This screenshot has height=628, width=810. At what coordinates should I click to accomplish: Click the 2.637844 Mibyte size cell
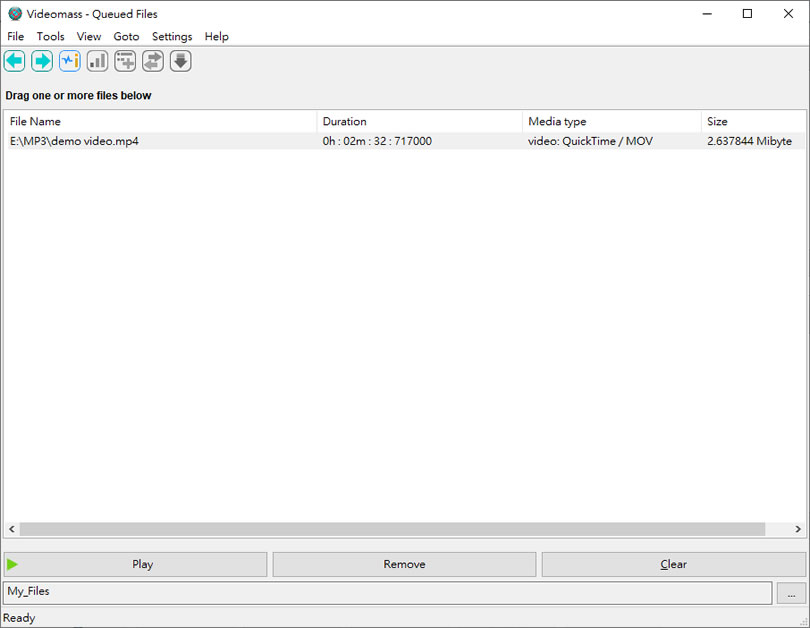[749, 141]
